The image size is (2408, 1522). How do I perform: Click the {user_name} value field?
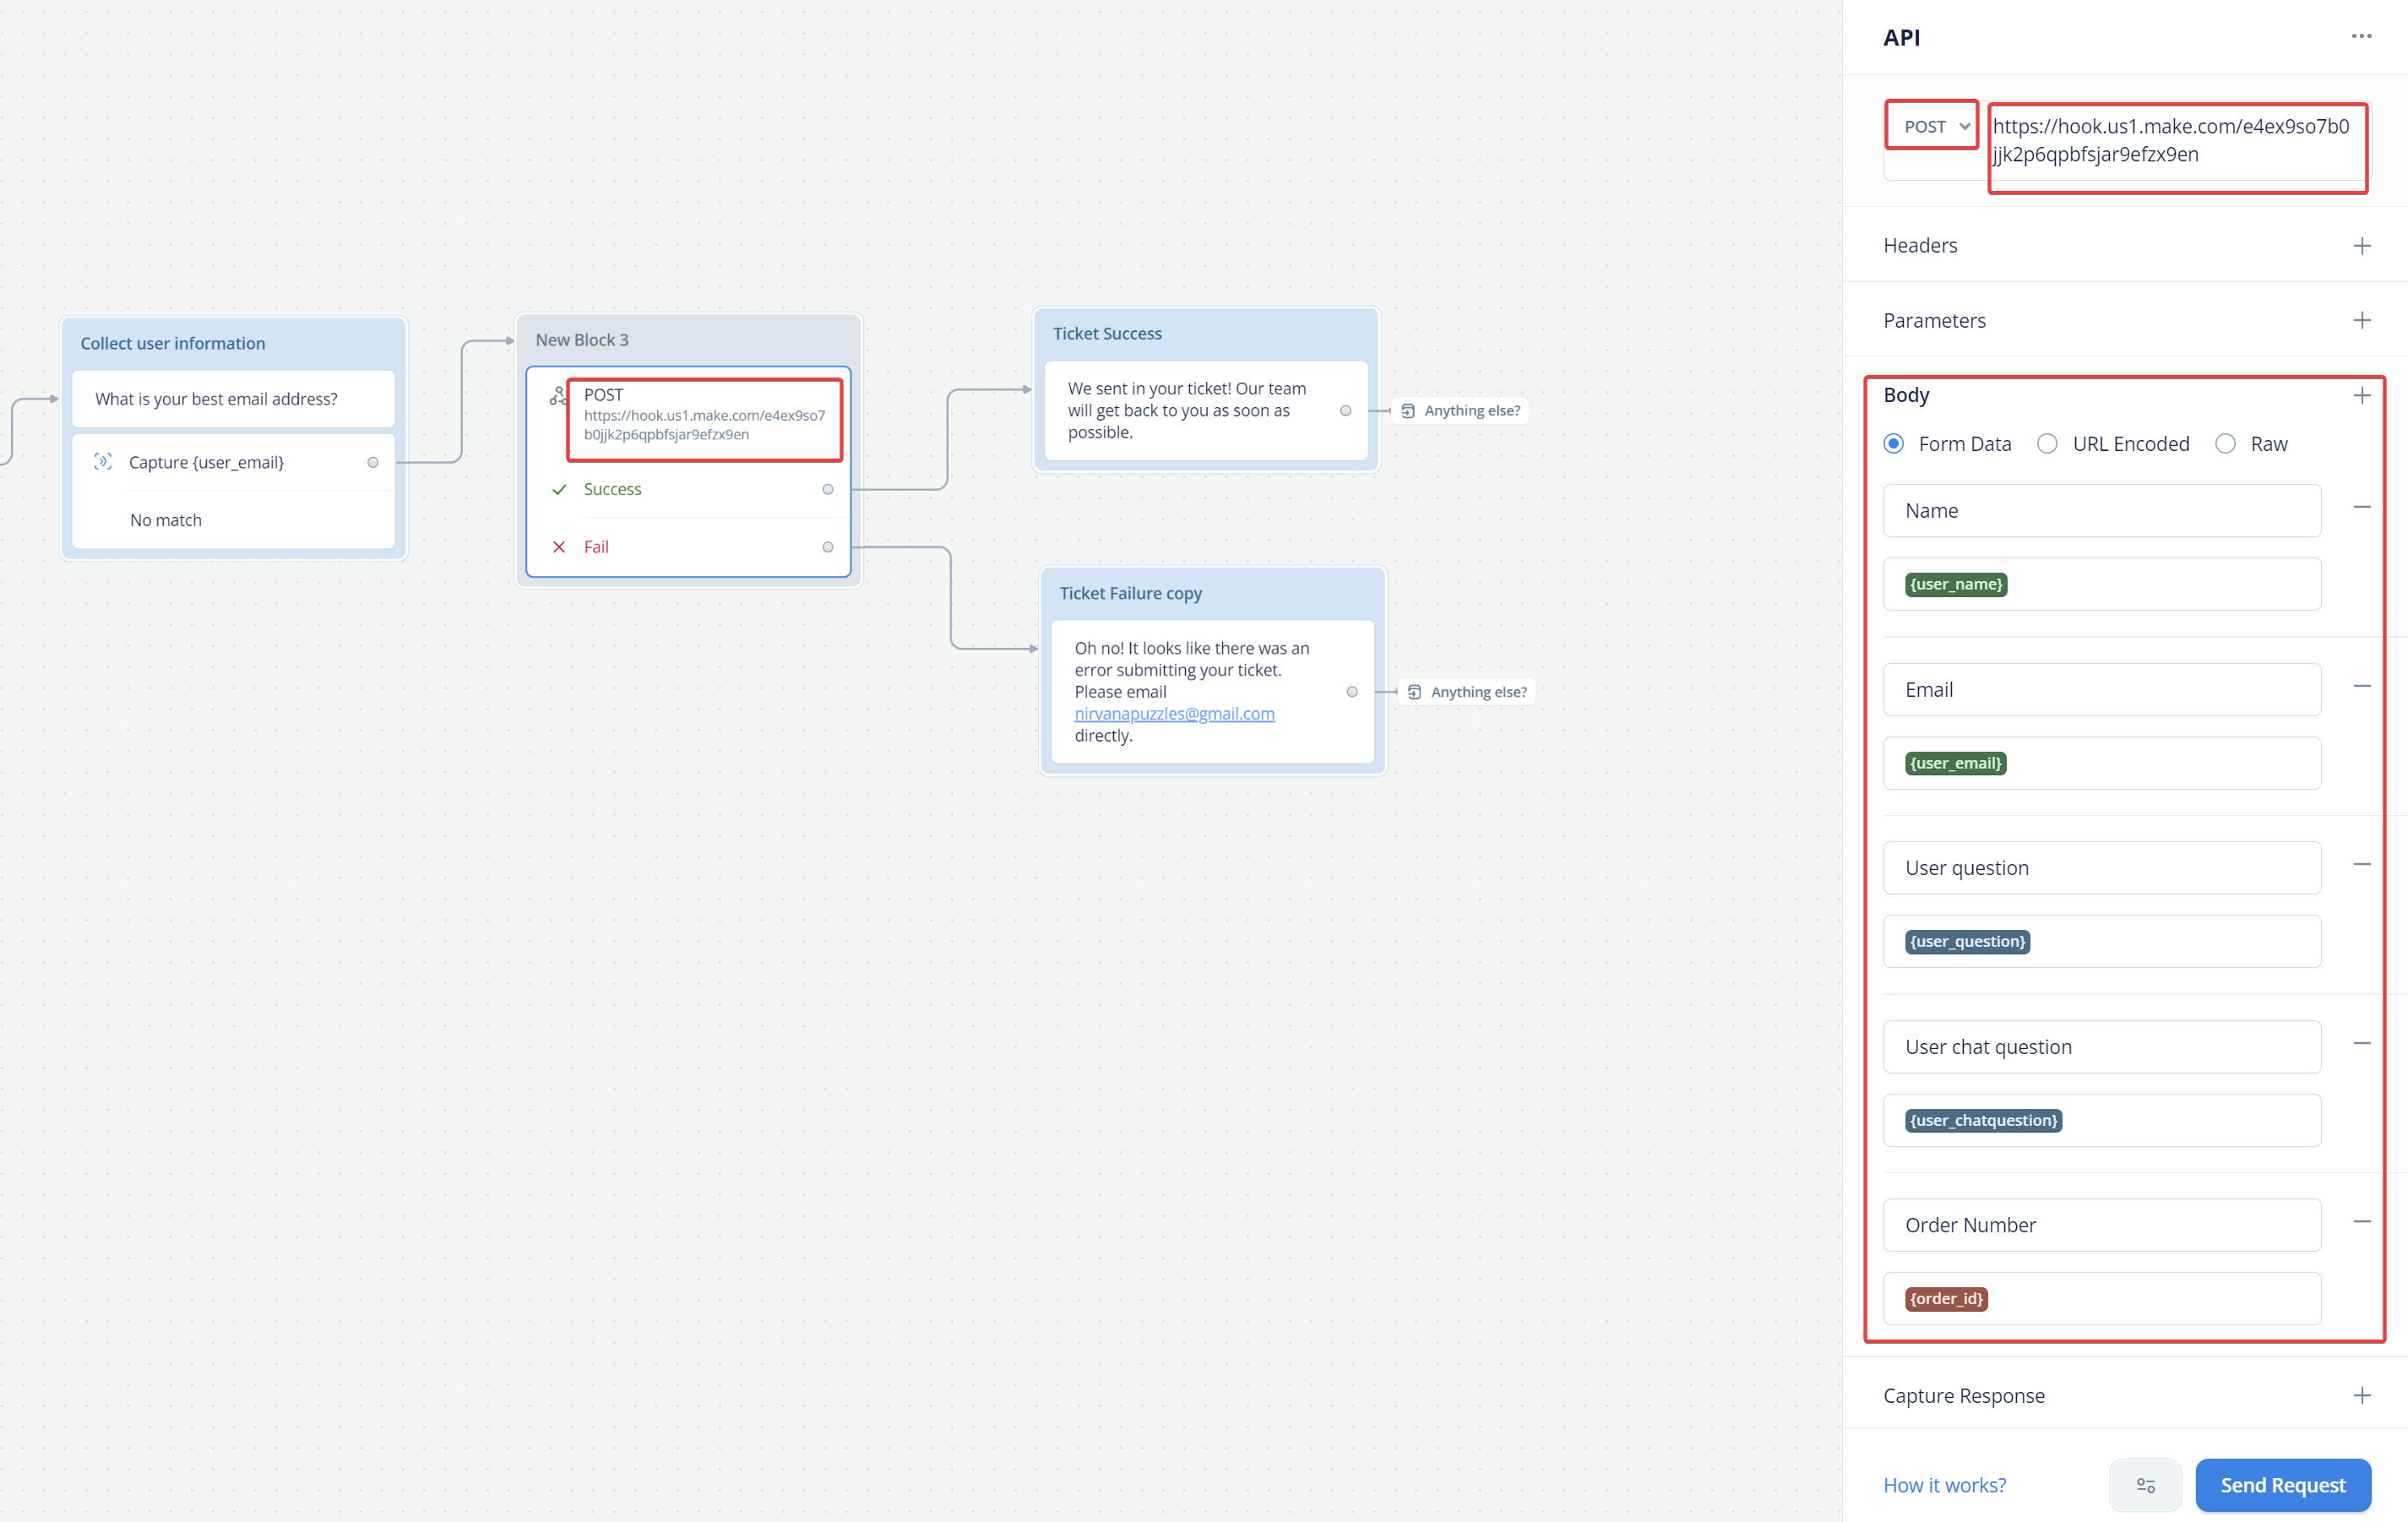[x=2102, y=584]
